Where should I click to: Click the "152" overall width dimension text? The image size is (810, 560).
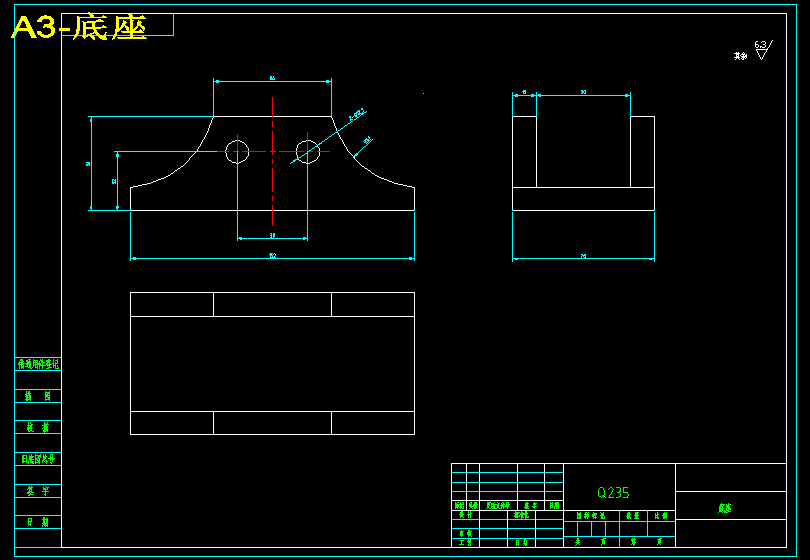pos(272,256)
